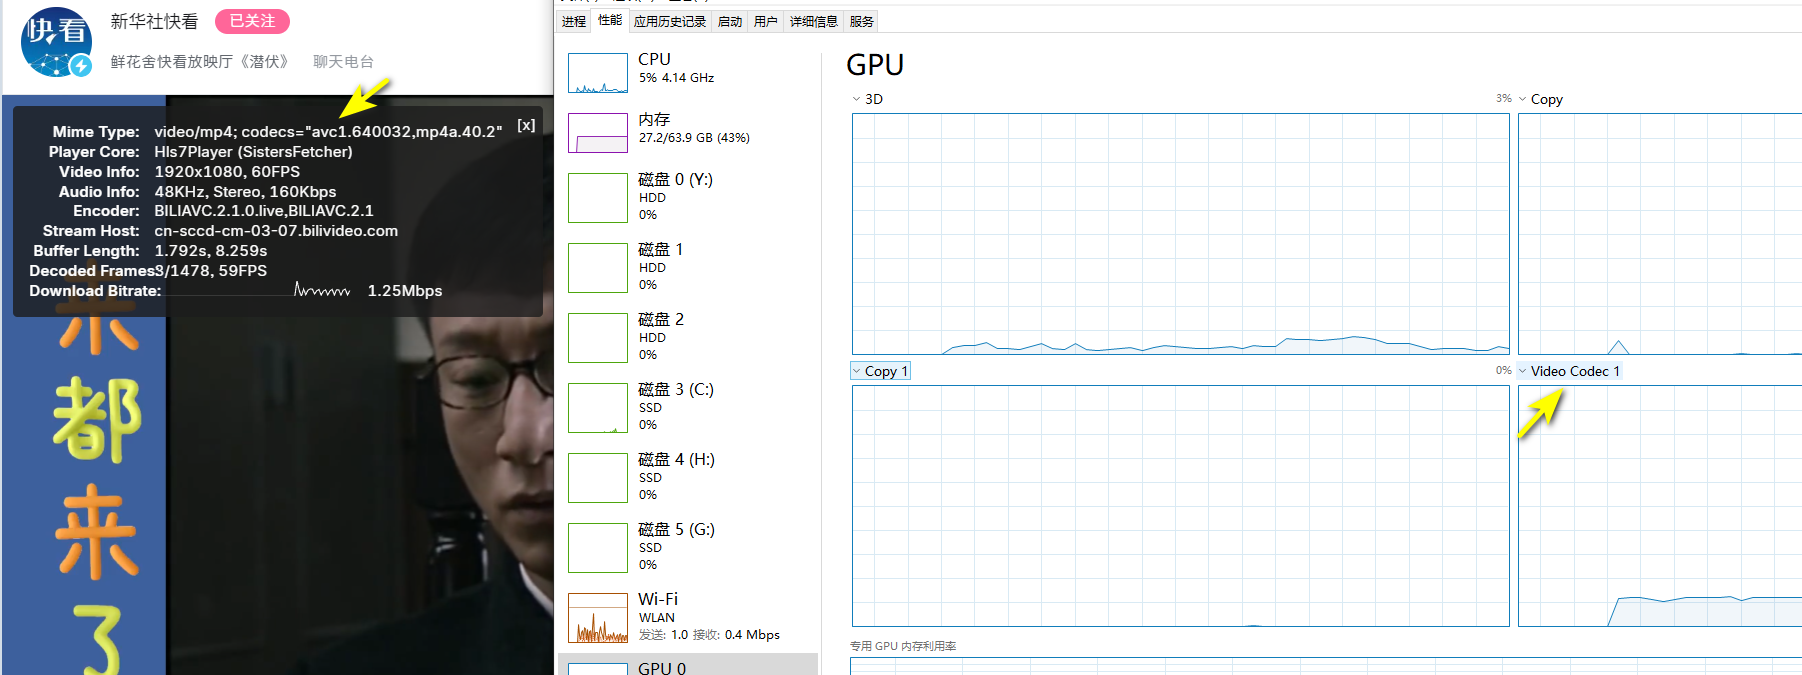Viewport: 1802px width, 675px height.
Task: Switch to the 进程 tab
Action: pyautogui.click(x=574, y=21)
